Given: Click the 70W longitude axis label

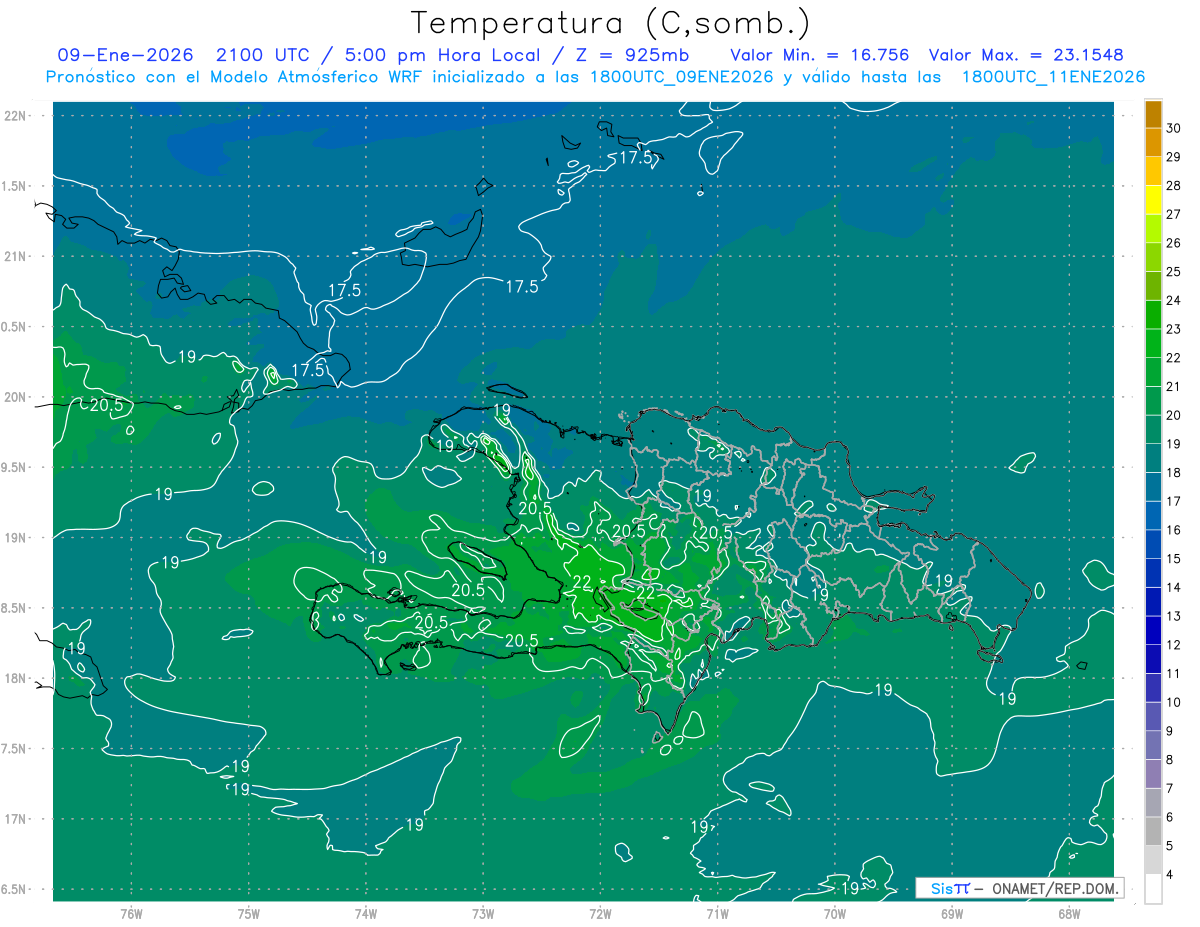Looking at the screenshot, I should pyautogui.click(x=835, y=914).
